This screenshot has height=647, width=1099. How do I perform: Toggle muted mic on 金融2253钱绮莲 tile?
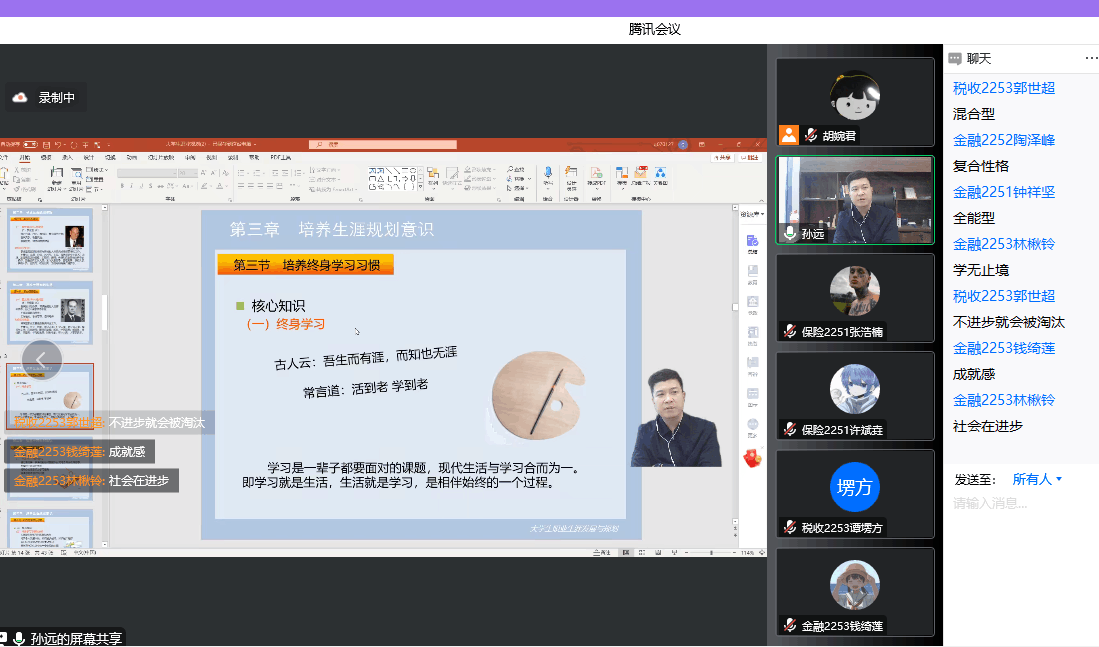tap(790, 626)
